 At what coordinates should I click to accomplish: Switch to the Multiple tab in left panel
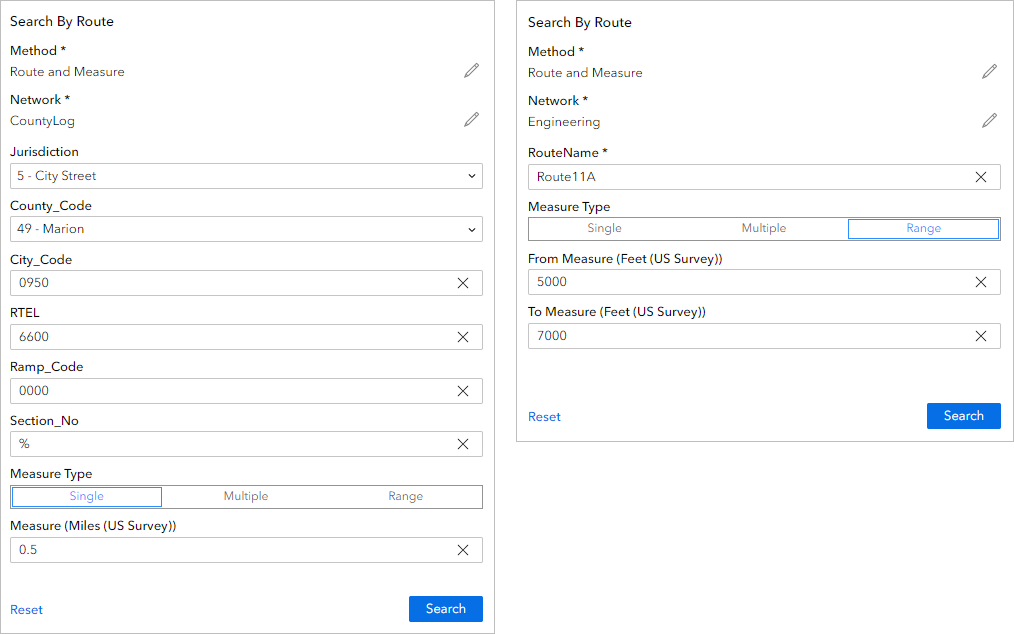246,496
